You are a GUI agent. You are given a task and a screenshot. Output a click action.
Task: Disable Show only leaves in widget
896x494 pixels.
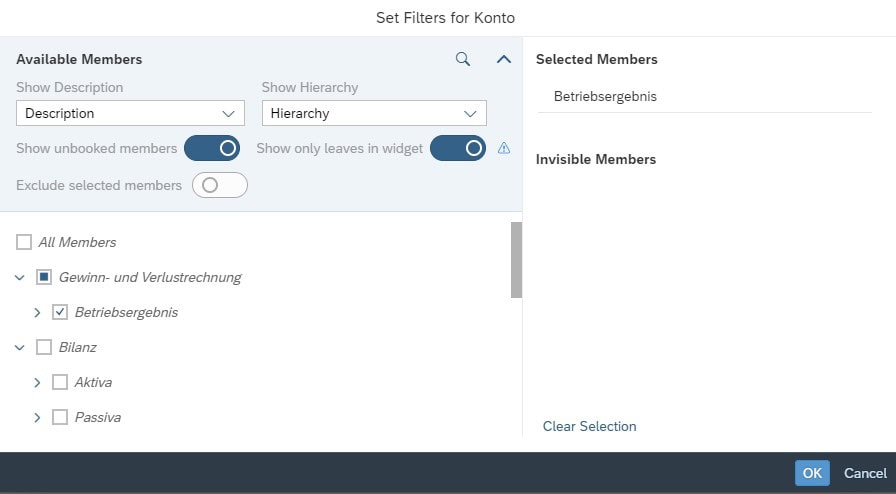[x=460, y=148]
